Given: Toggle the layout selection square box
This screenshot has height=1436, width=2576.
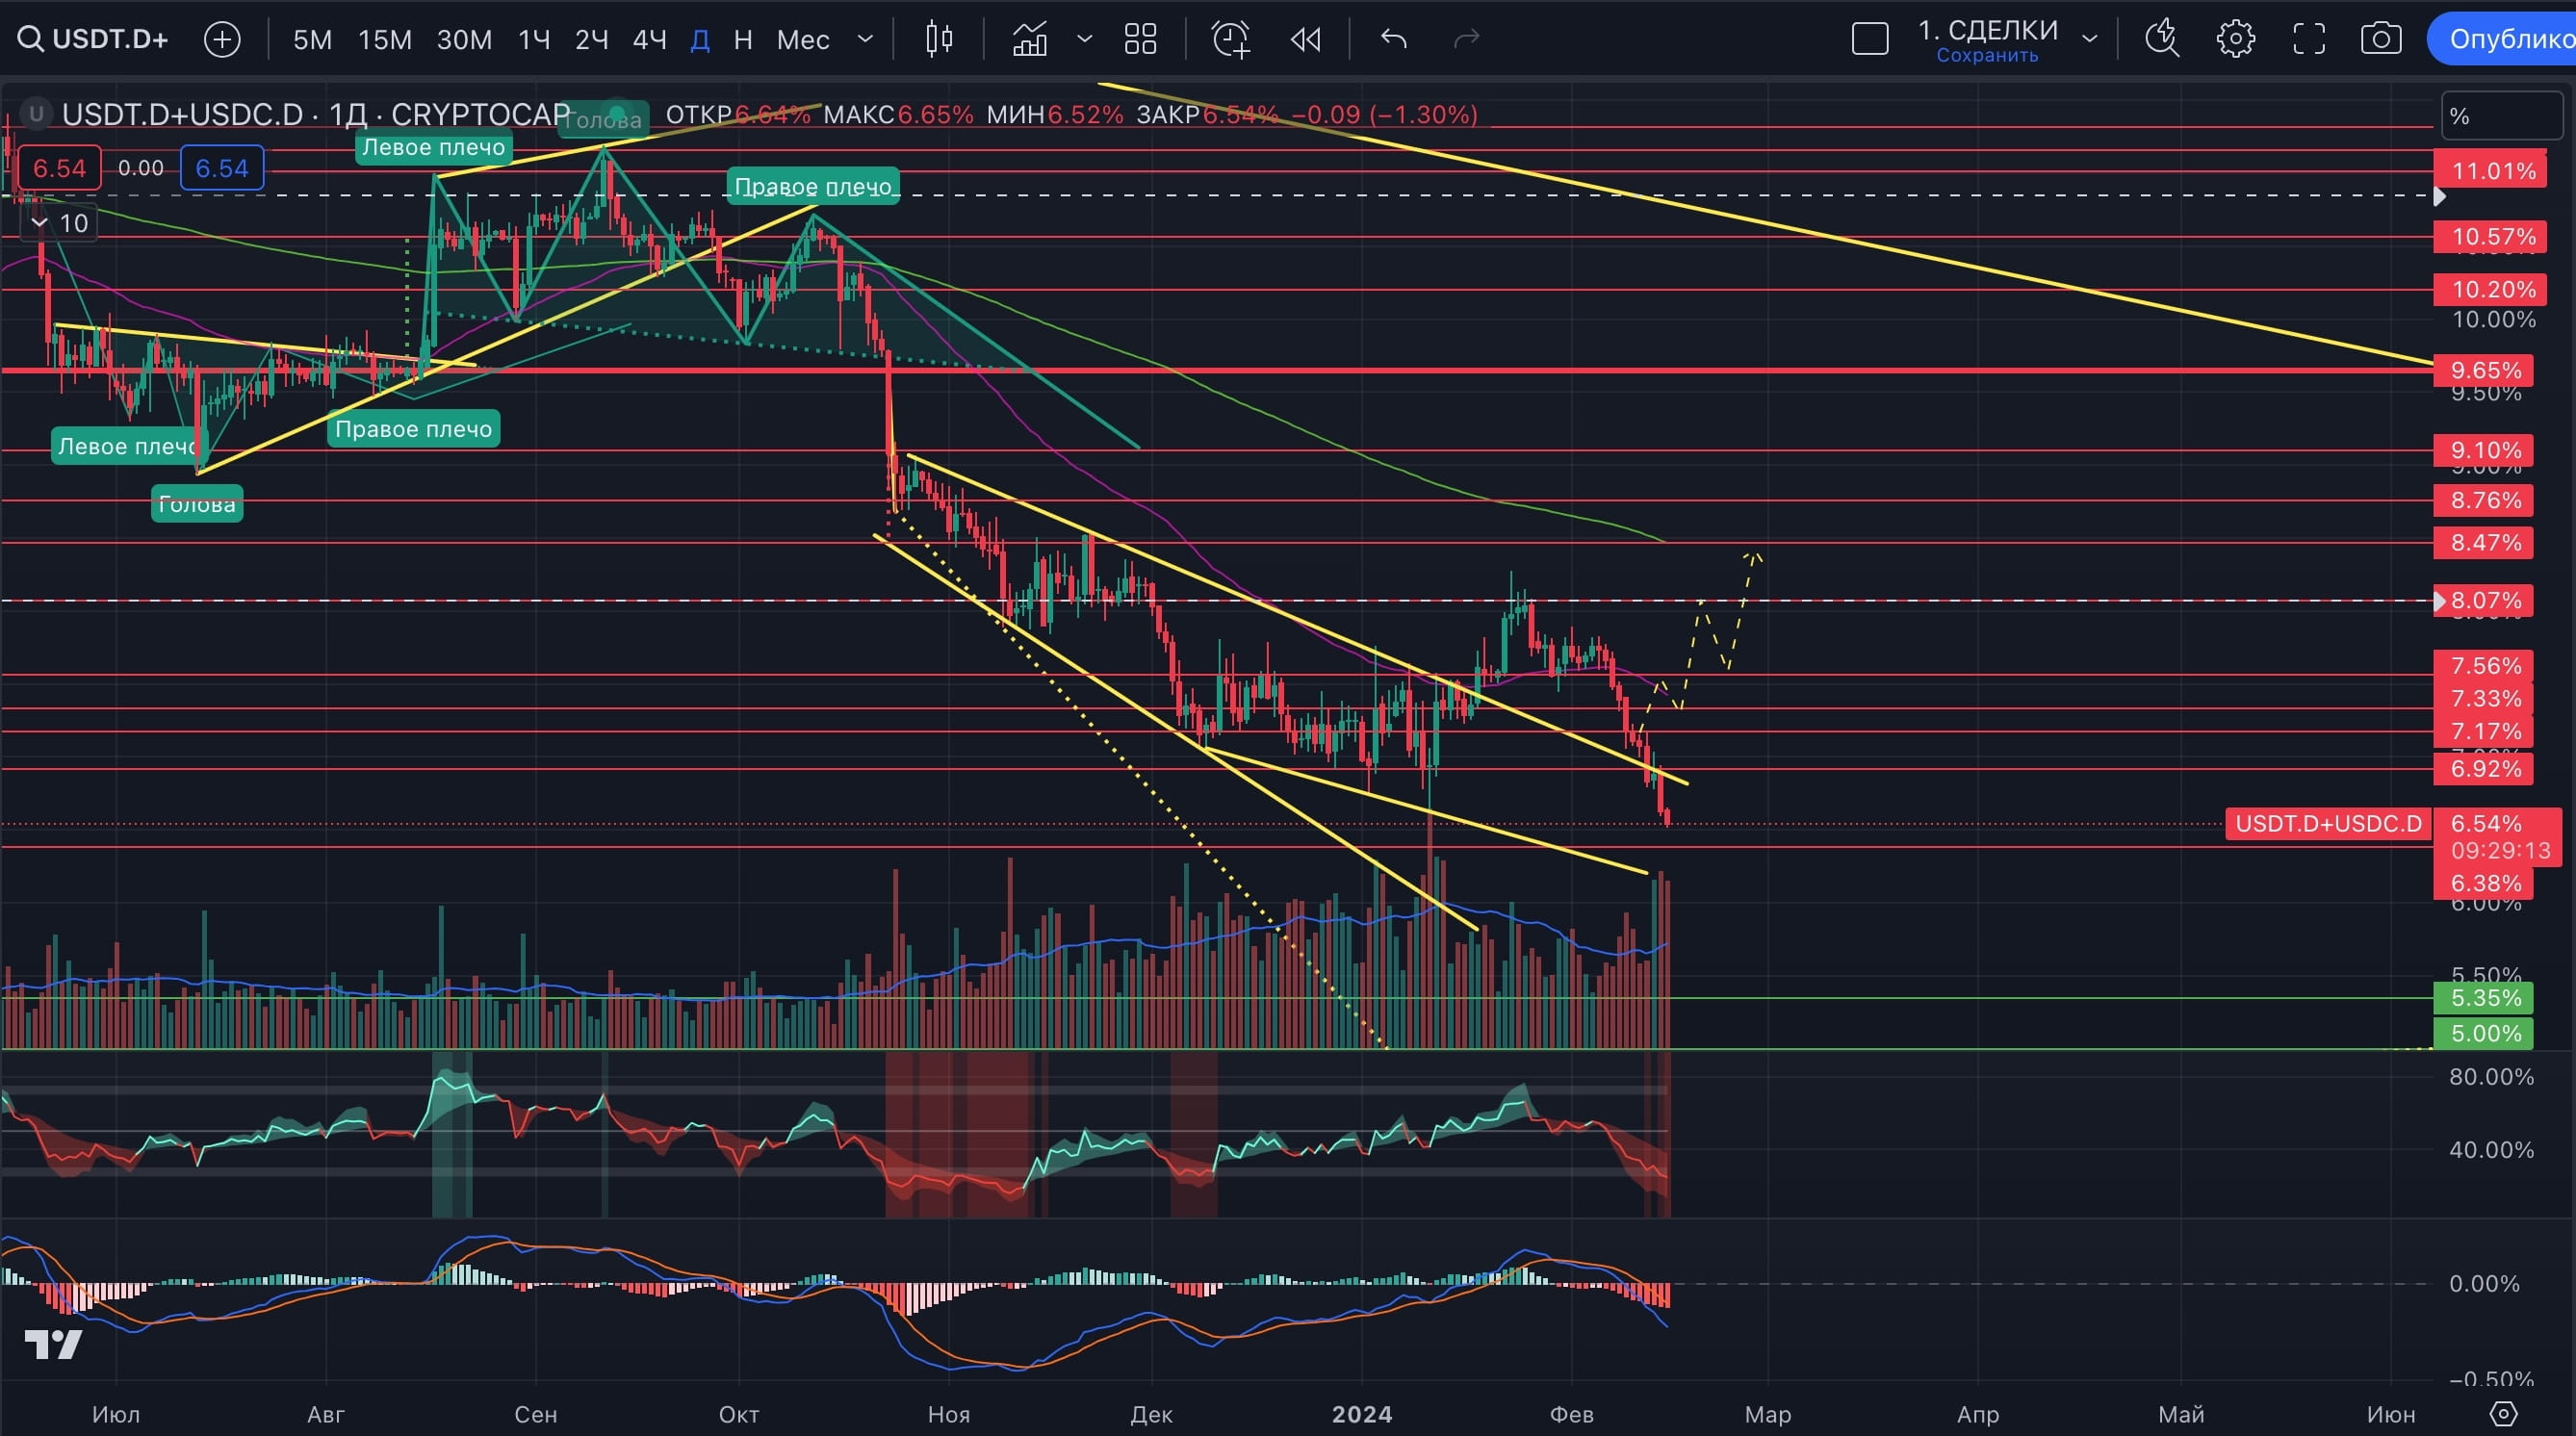Looking at the screenshot, I should 1869,39.
